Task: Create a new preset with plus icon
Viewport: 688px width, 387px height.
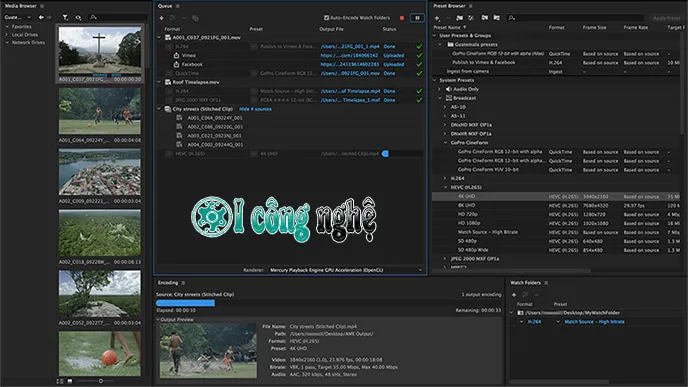Action: click(x=437, y=18)
